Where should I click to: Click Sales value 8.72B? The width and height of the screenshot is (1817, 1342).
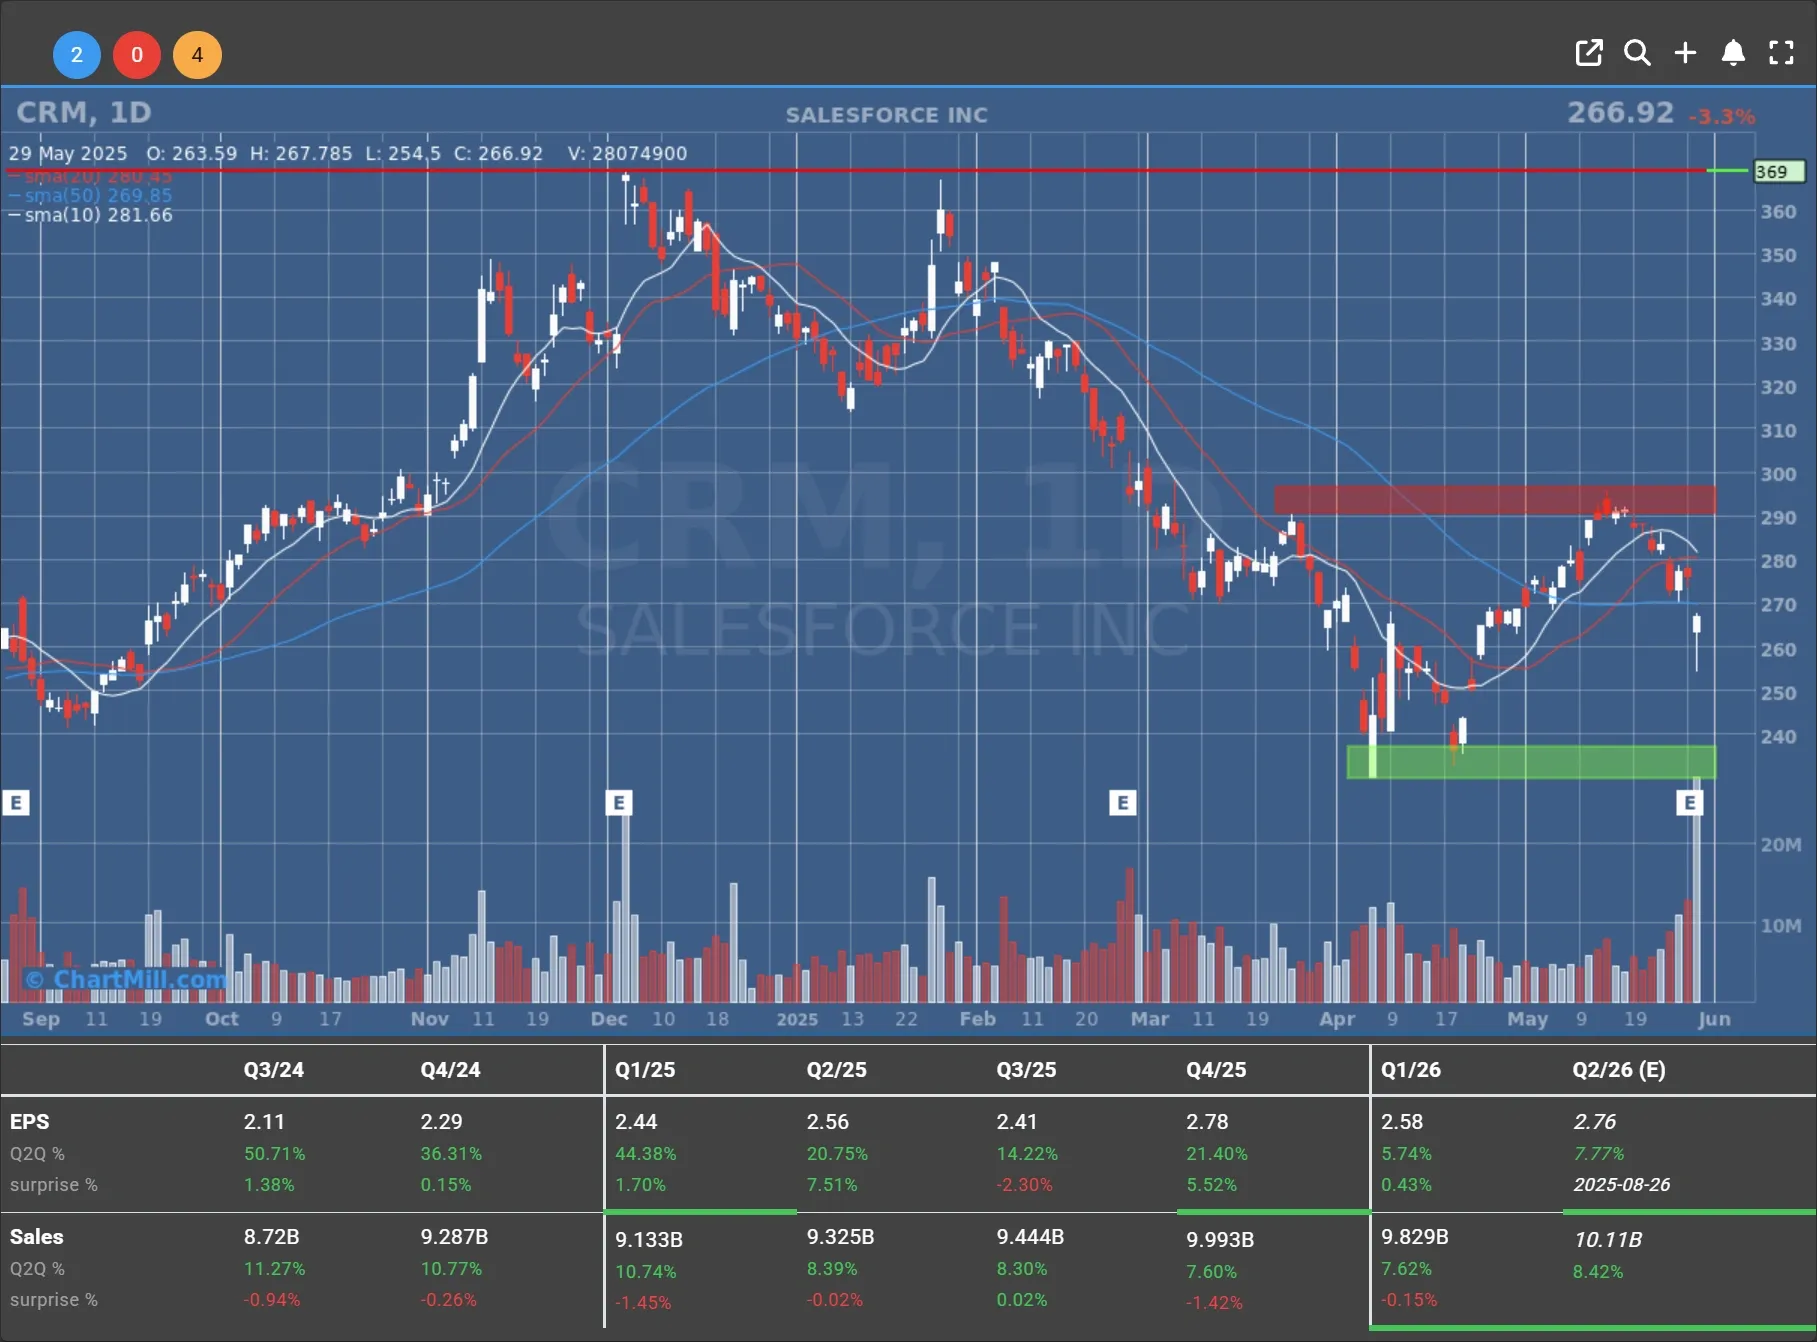tap(272, 1237)
